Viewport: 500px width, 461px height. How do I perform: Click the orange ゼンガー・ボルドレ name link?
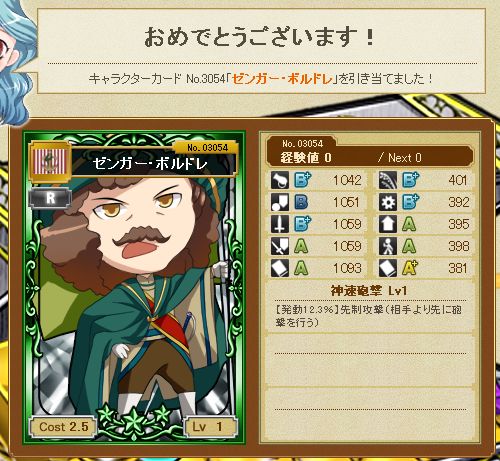coord(282,79)
